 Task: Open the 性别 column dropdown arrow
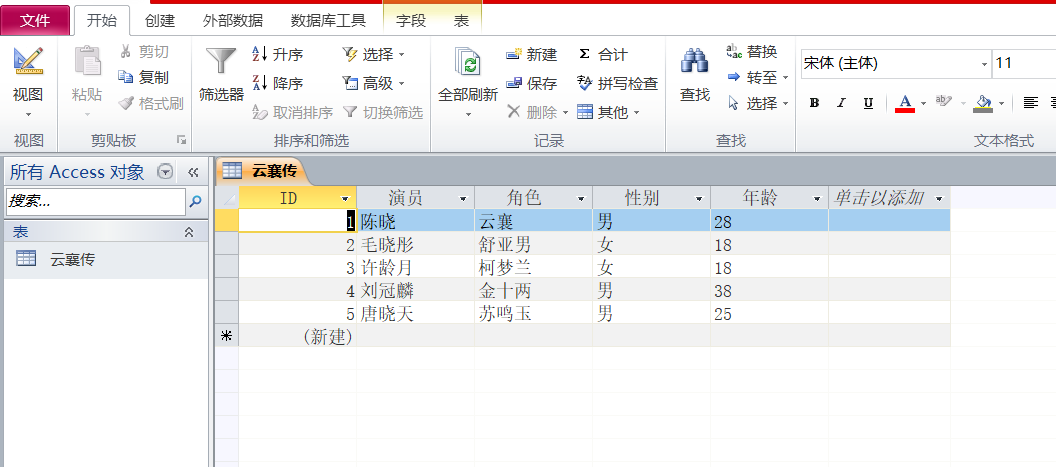tap(699, 199)
